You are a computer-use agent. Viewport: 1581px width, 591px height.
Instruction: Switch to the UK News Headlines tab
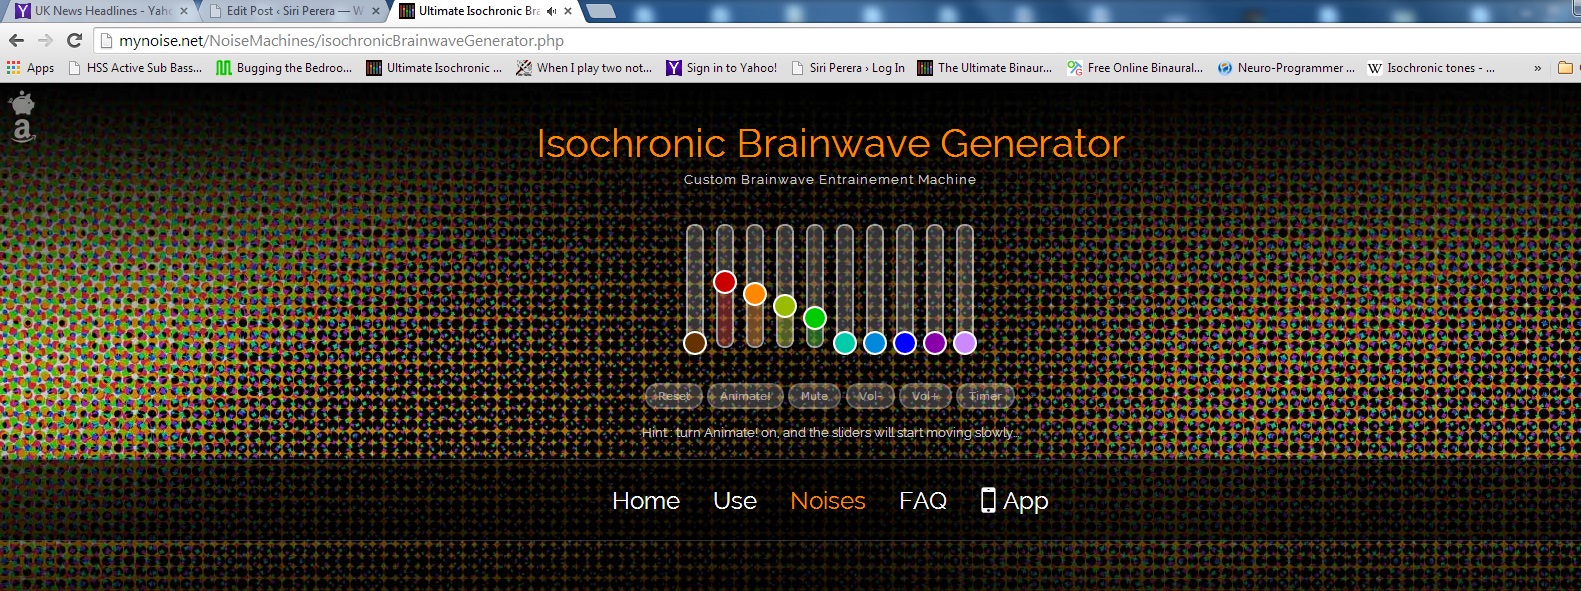click(x=100, y=11)
